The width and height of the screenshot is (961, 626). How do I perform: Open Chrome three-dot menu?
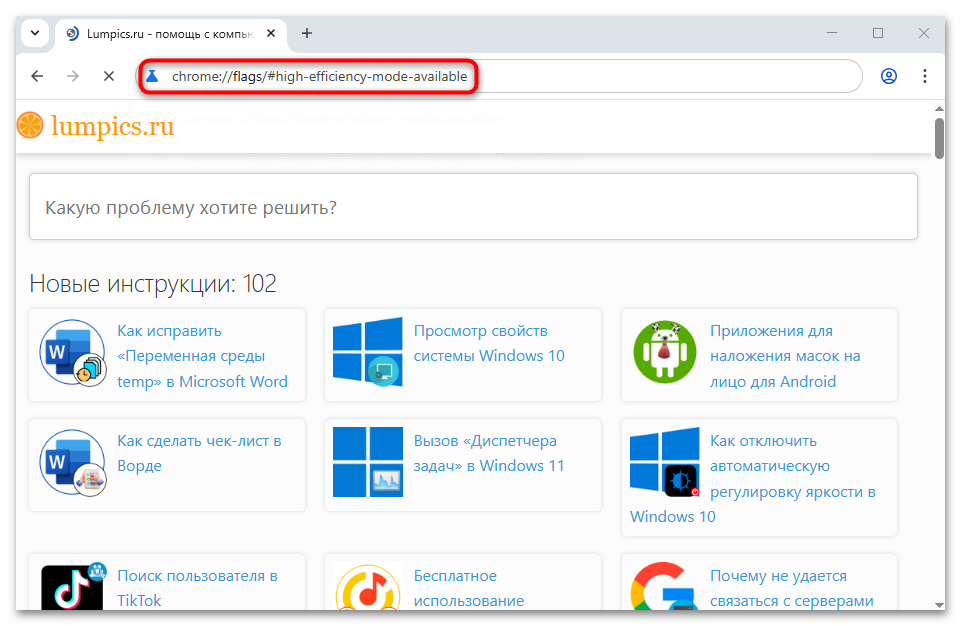(925, 76)
